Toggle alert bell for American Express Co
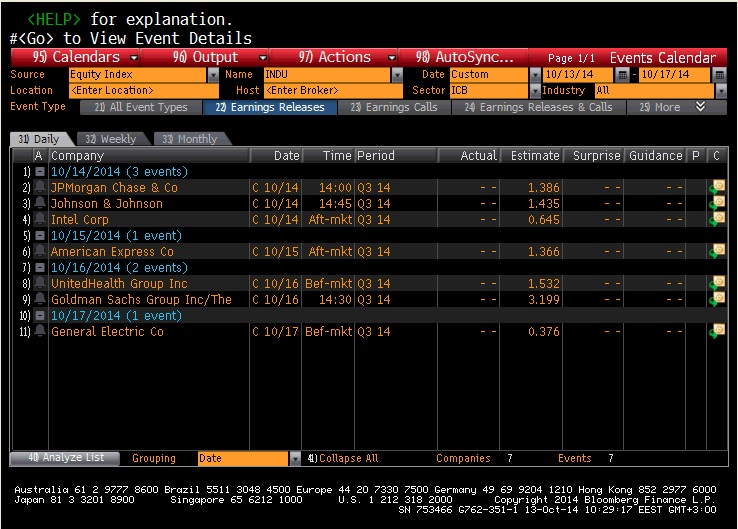 40,251
